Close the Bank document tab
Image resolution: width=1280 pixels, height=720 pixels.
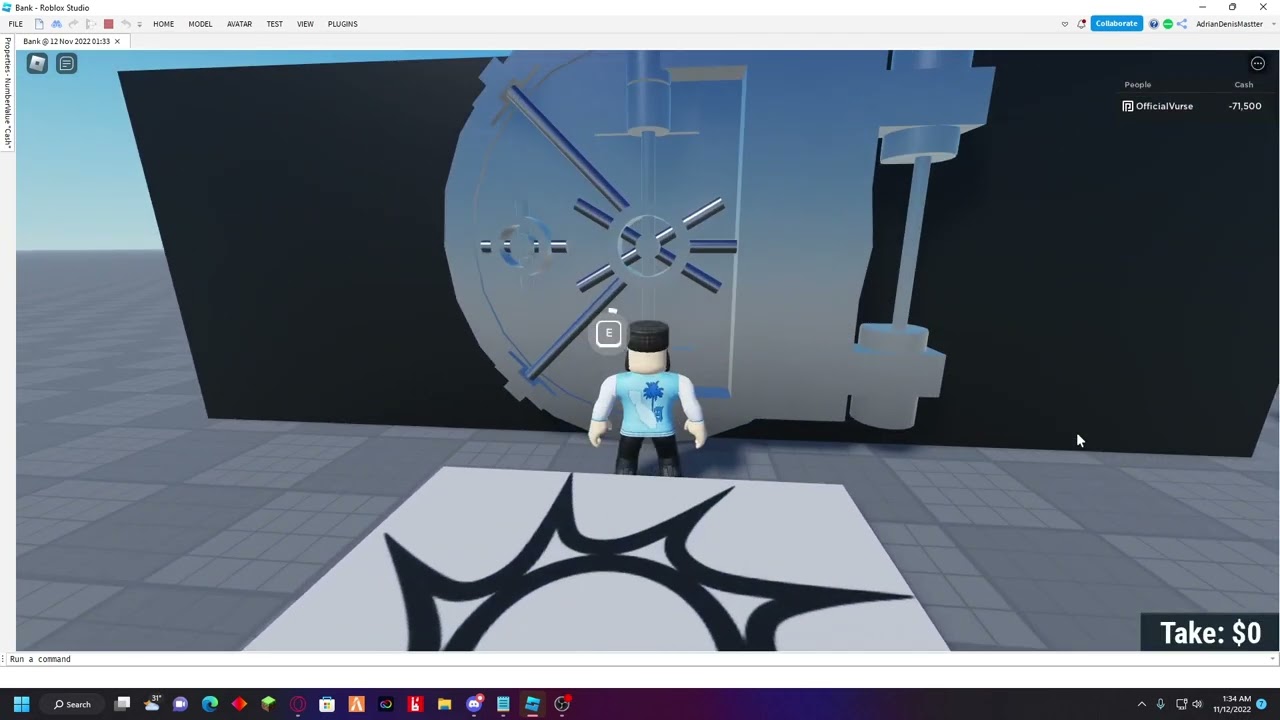[117, 41]
